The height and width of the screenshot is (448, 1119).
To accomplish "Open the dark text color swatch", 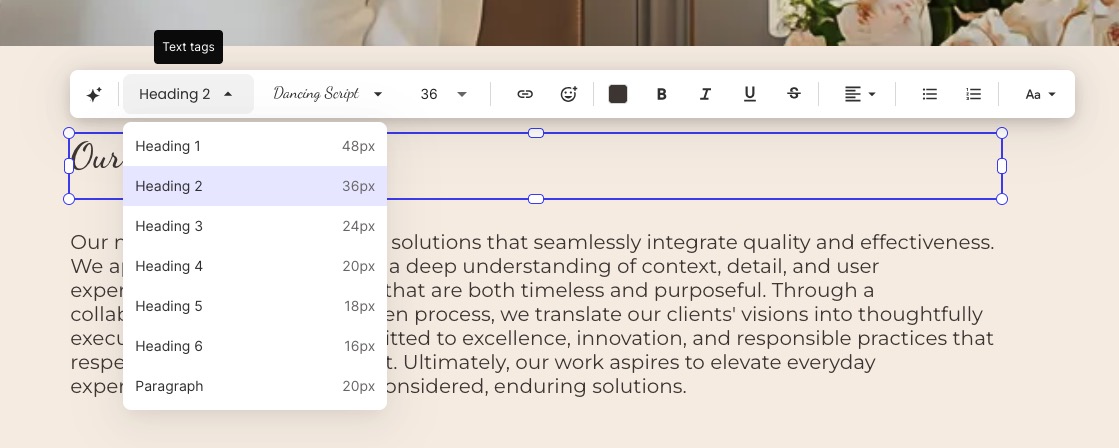I will (618, 94).
